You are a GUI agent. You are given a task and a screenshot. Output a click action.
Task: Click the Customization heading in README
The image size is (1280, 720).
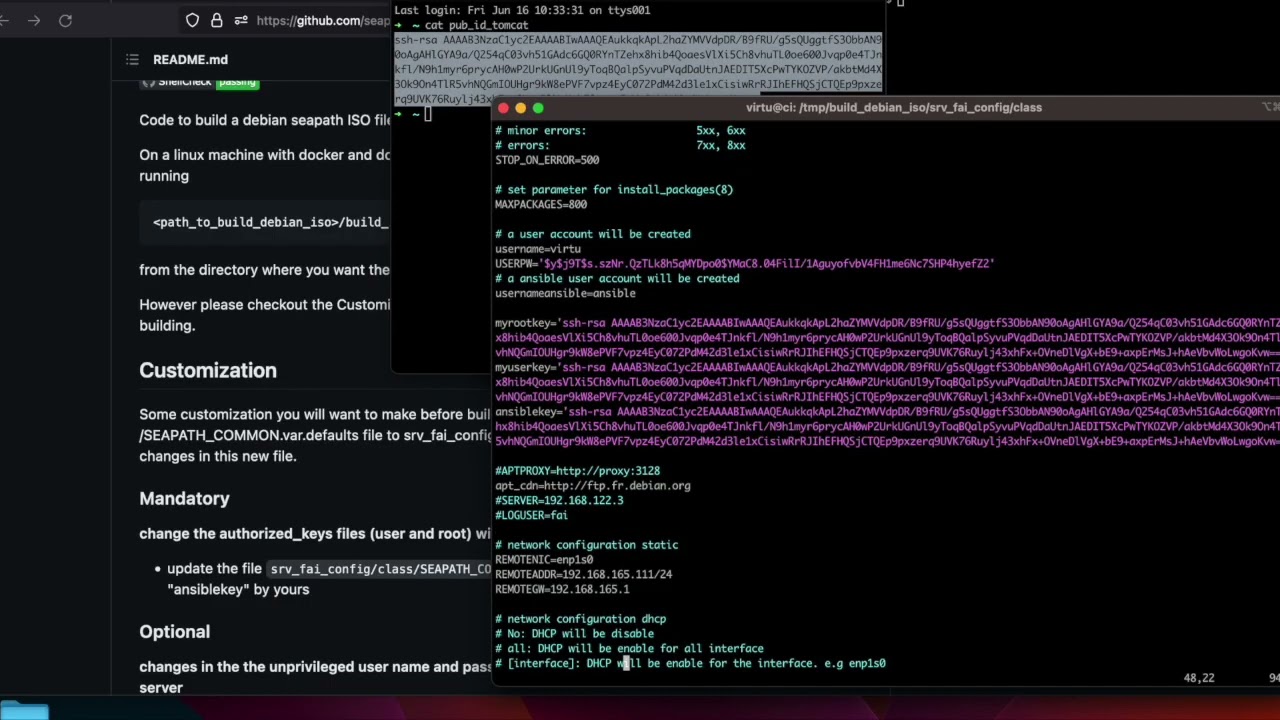(208, 370)
